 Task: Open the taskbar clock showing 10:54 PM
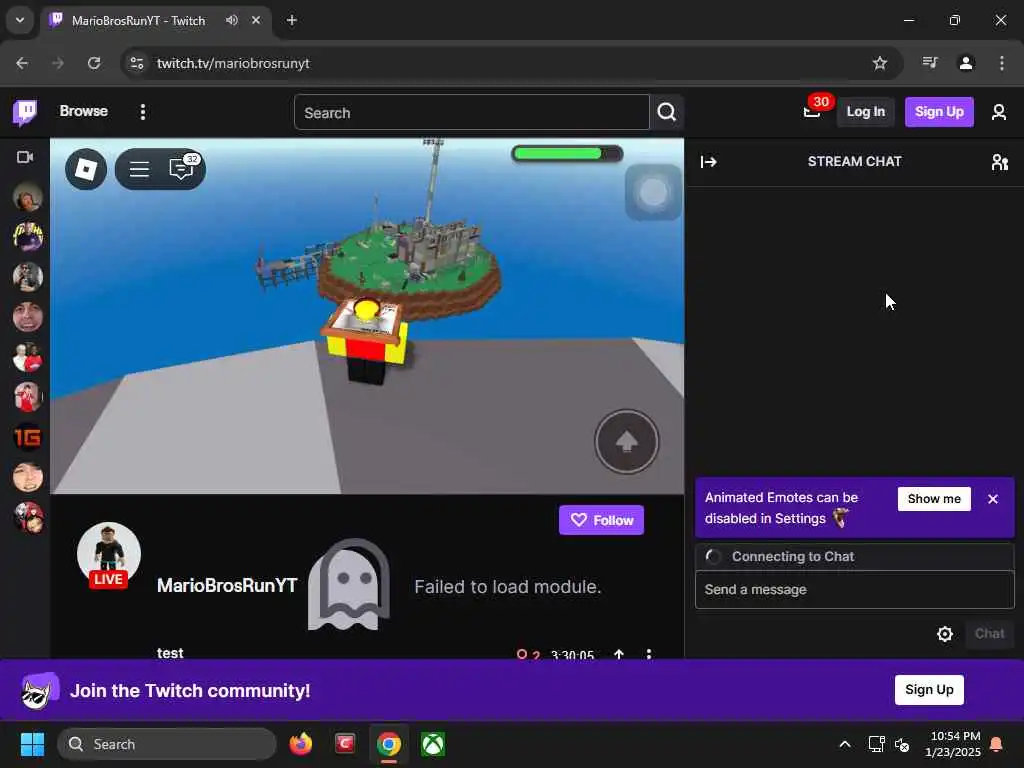[x=953, y=744]
